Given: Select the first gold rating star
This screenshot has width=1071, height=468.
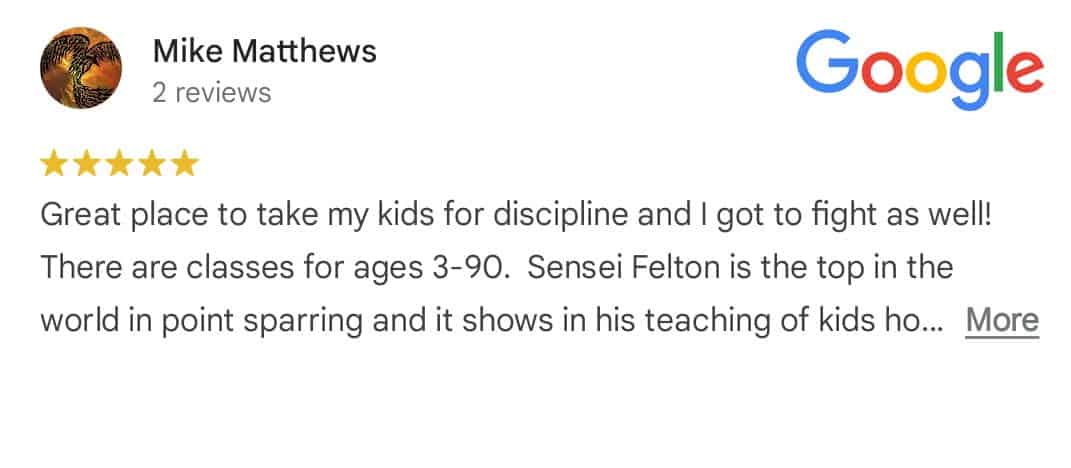Looking at the screenshot, I should click(53, 164).
